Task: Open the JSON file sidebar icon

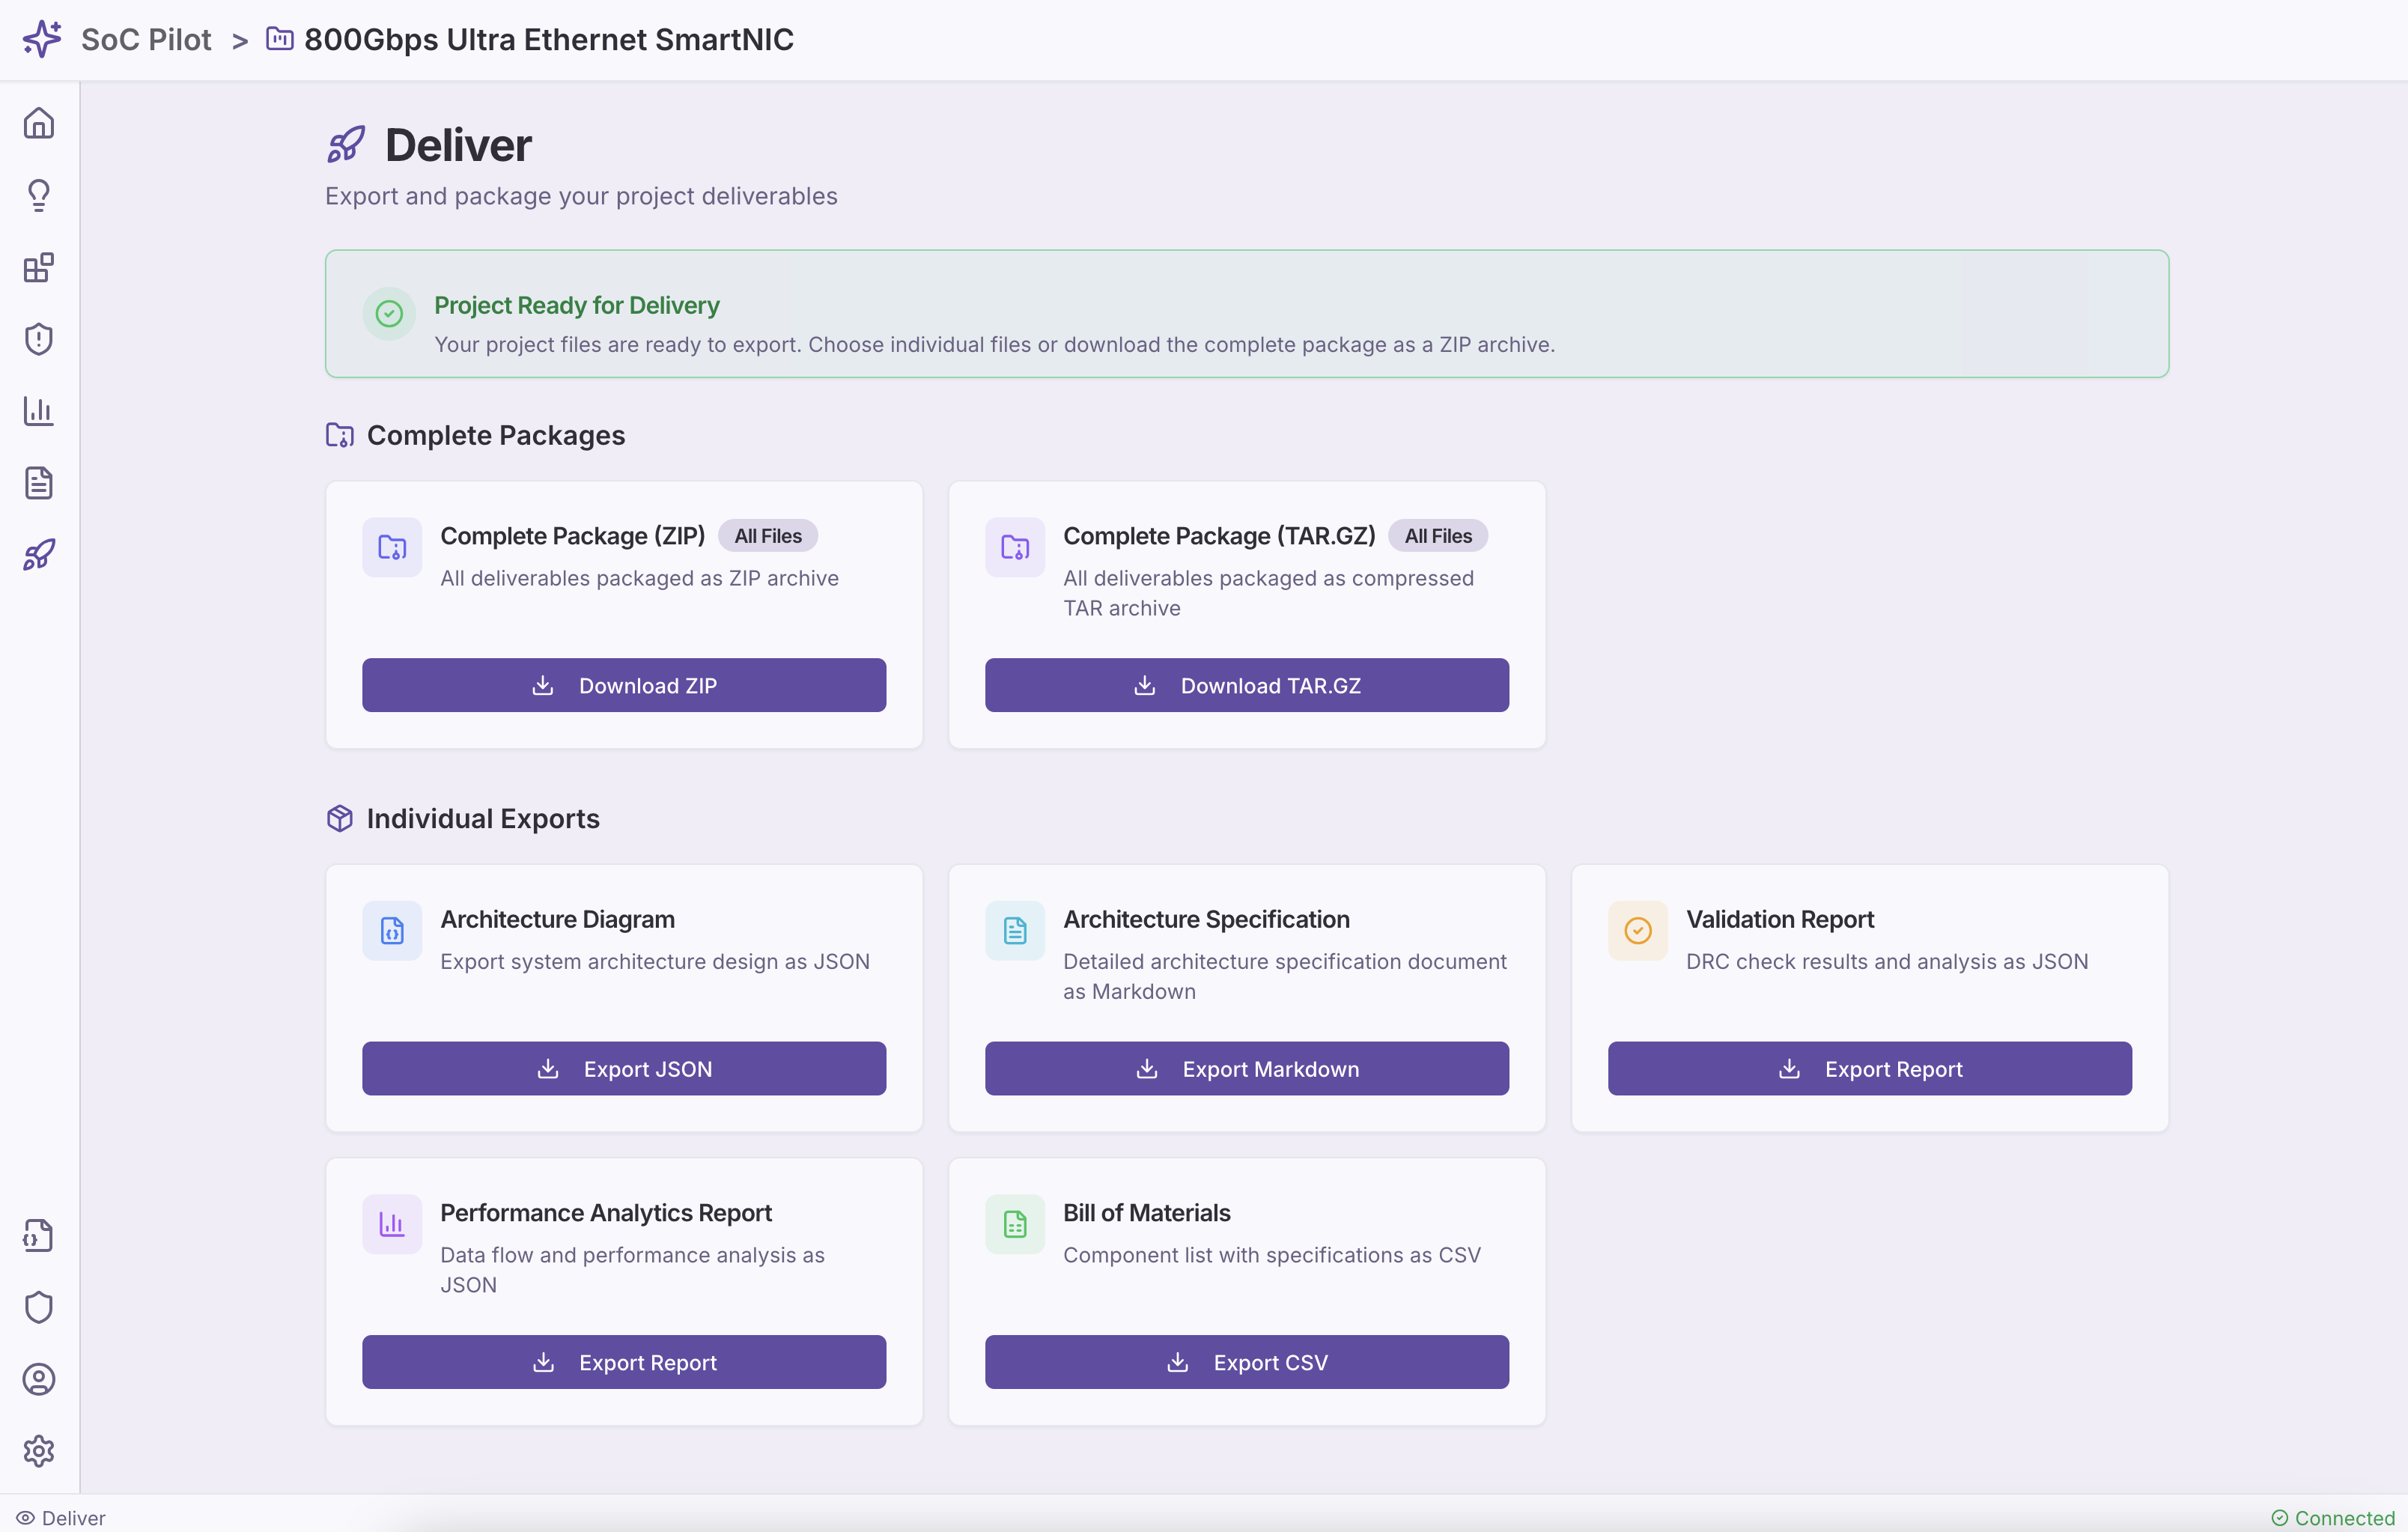Action: point(38,1235)
